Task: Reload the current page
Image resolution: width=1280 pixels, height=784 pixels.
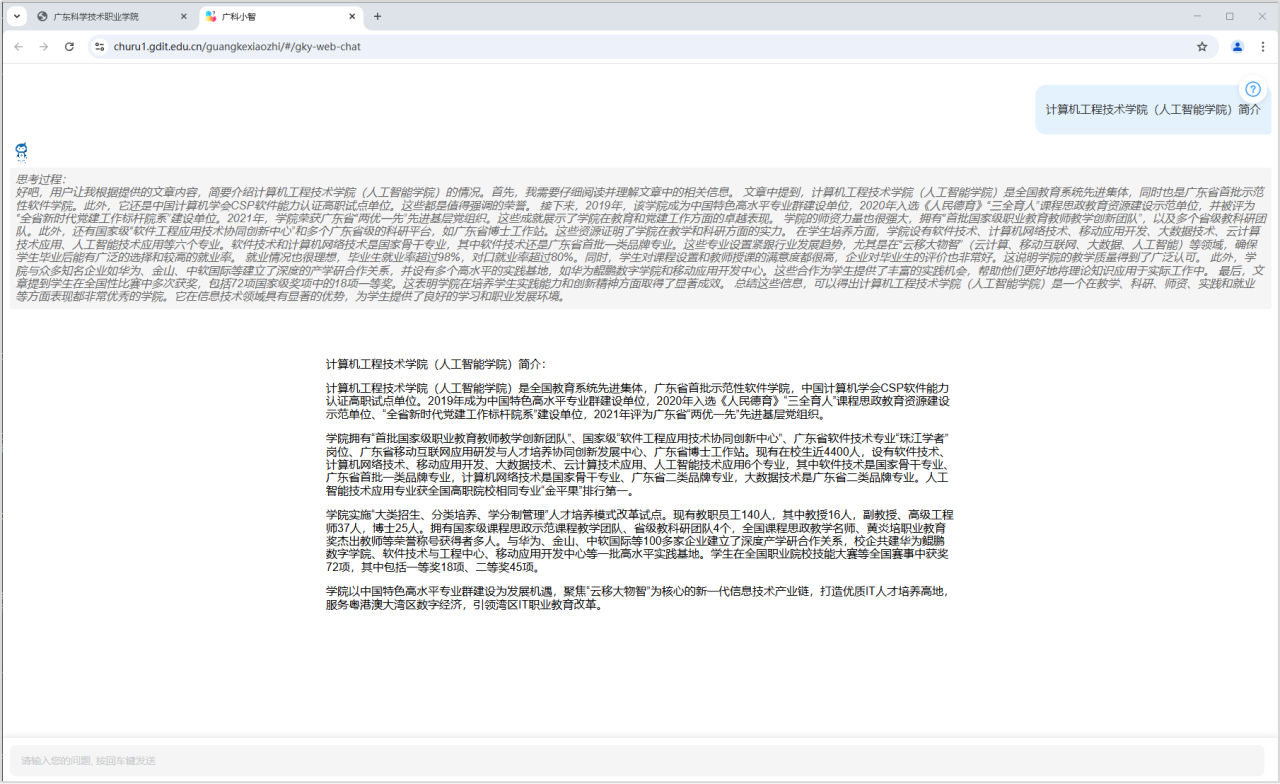Action: pyautogui.click(x=69, y=46)
